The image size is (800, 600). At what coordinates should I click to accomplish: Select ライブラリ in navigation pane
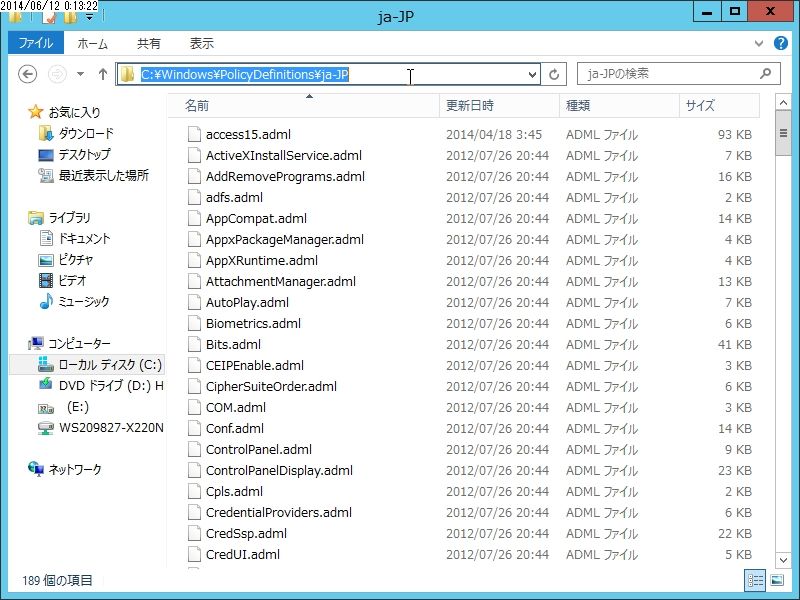point(69,218)
